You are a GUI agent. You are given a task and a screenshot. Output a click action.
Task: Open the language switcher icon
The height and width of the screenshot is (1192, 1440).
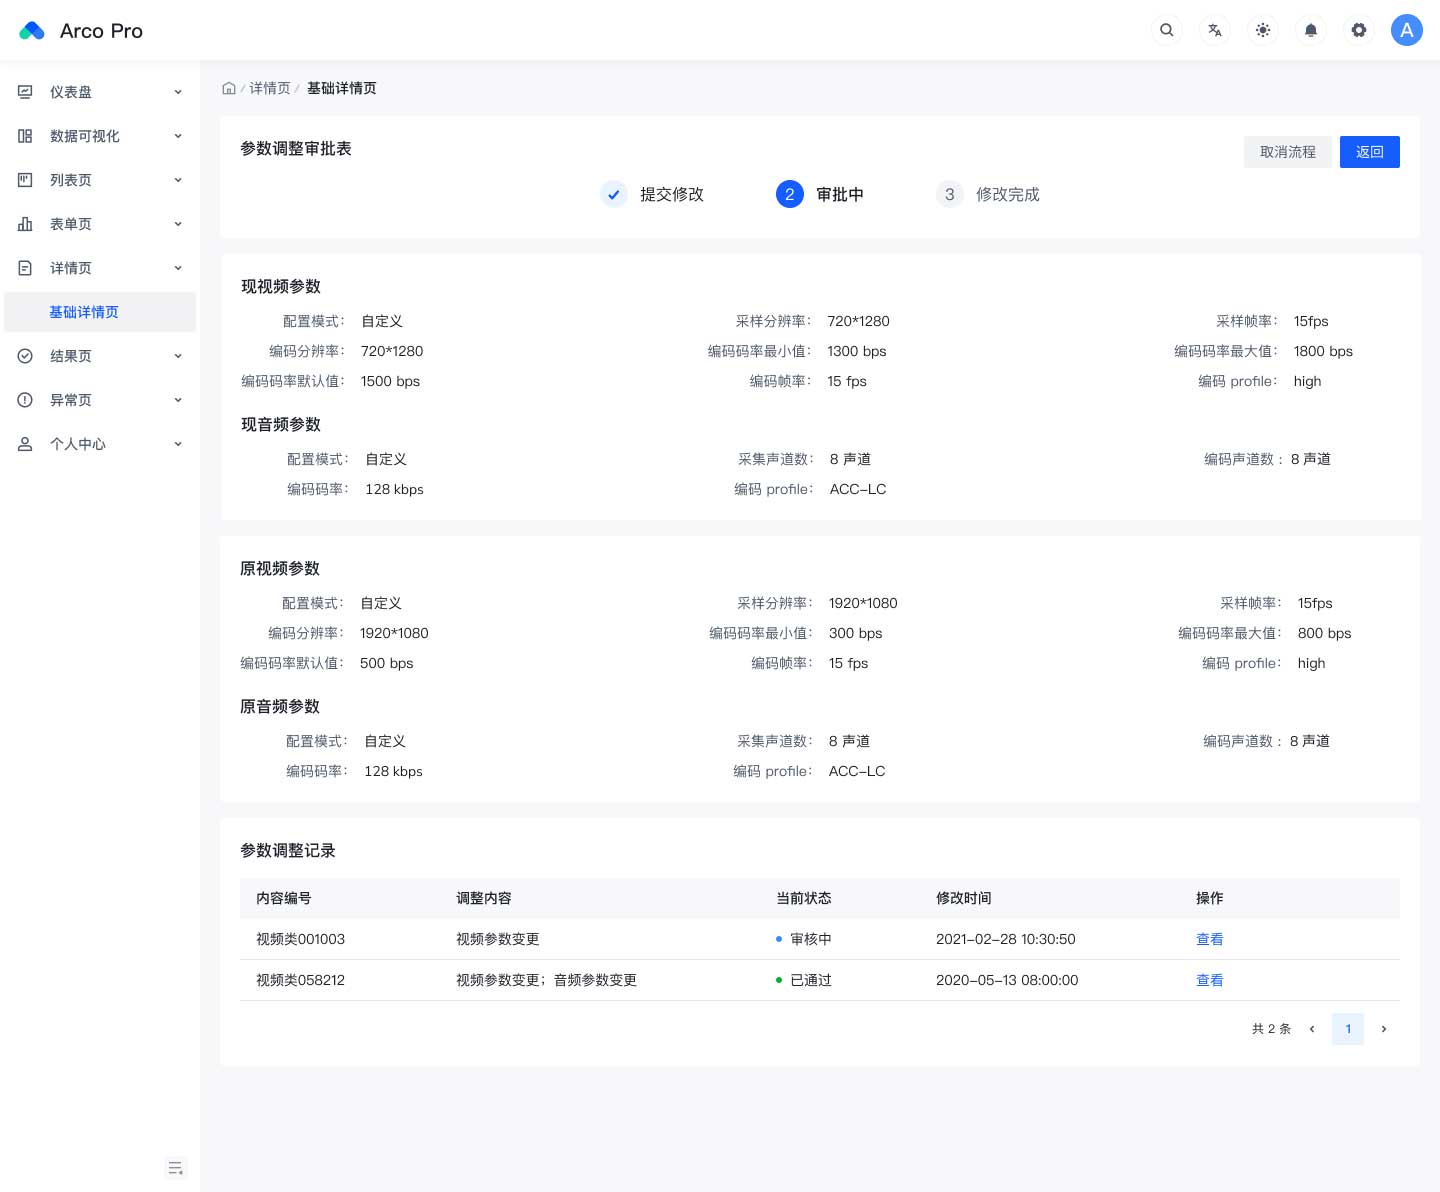1214,30
